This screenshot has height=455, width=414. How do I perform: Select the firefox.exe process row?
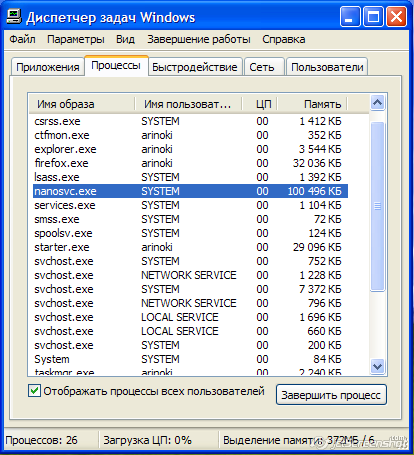(190, 163)
